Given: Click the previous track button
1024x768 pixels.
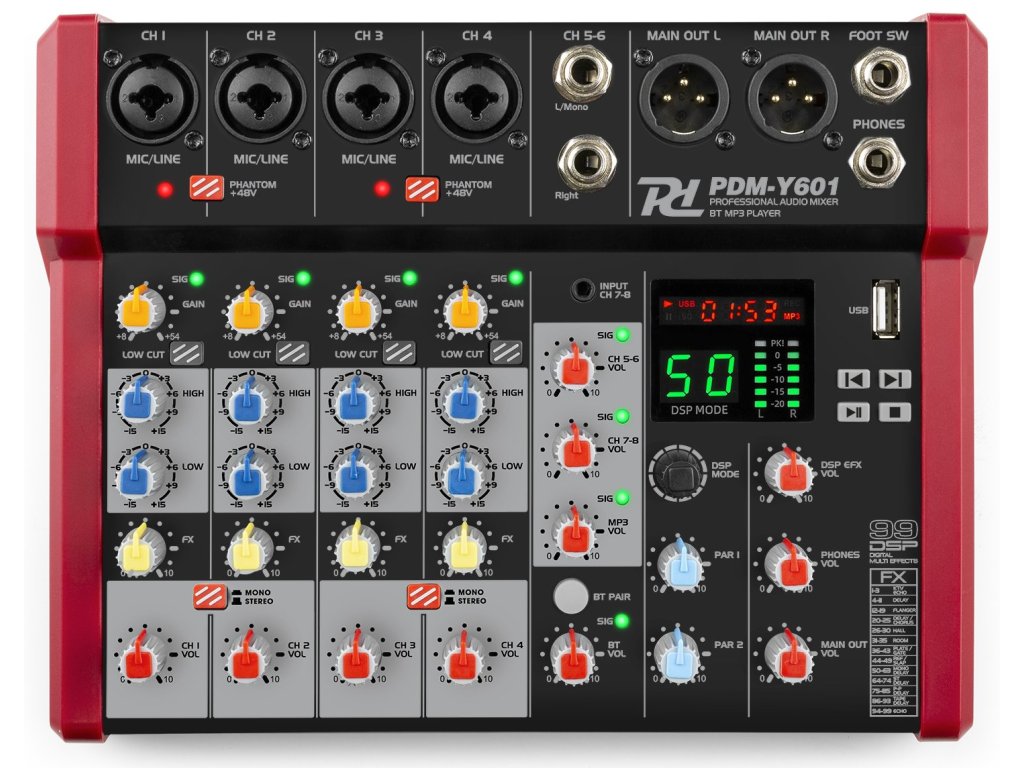Looking at the screenshot, I should click(854, 379).
